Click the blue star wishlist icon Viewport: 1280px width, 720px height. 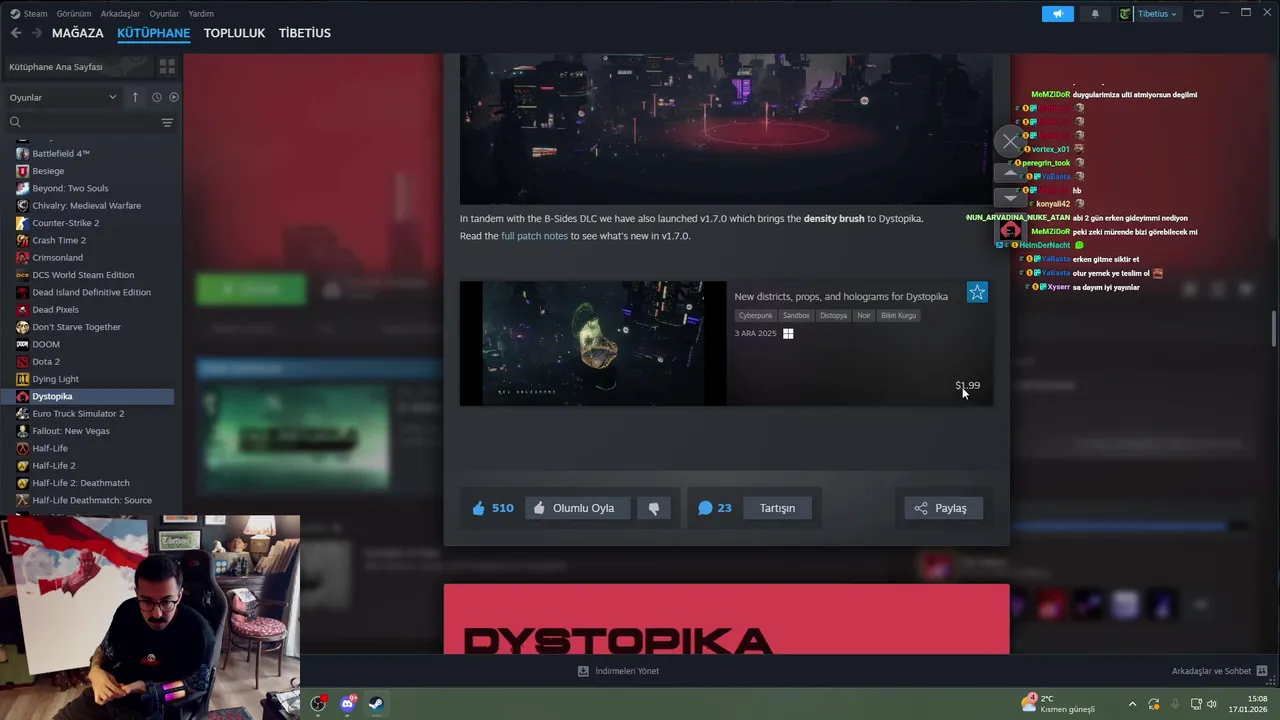click(x=977, y=292)
